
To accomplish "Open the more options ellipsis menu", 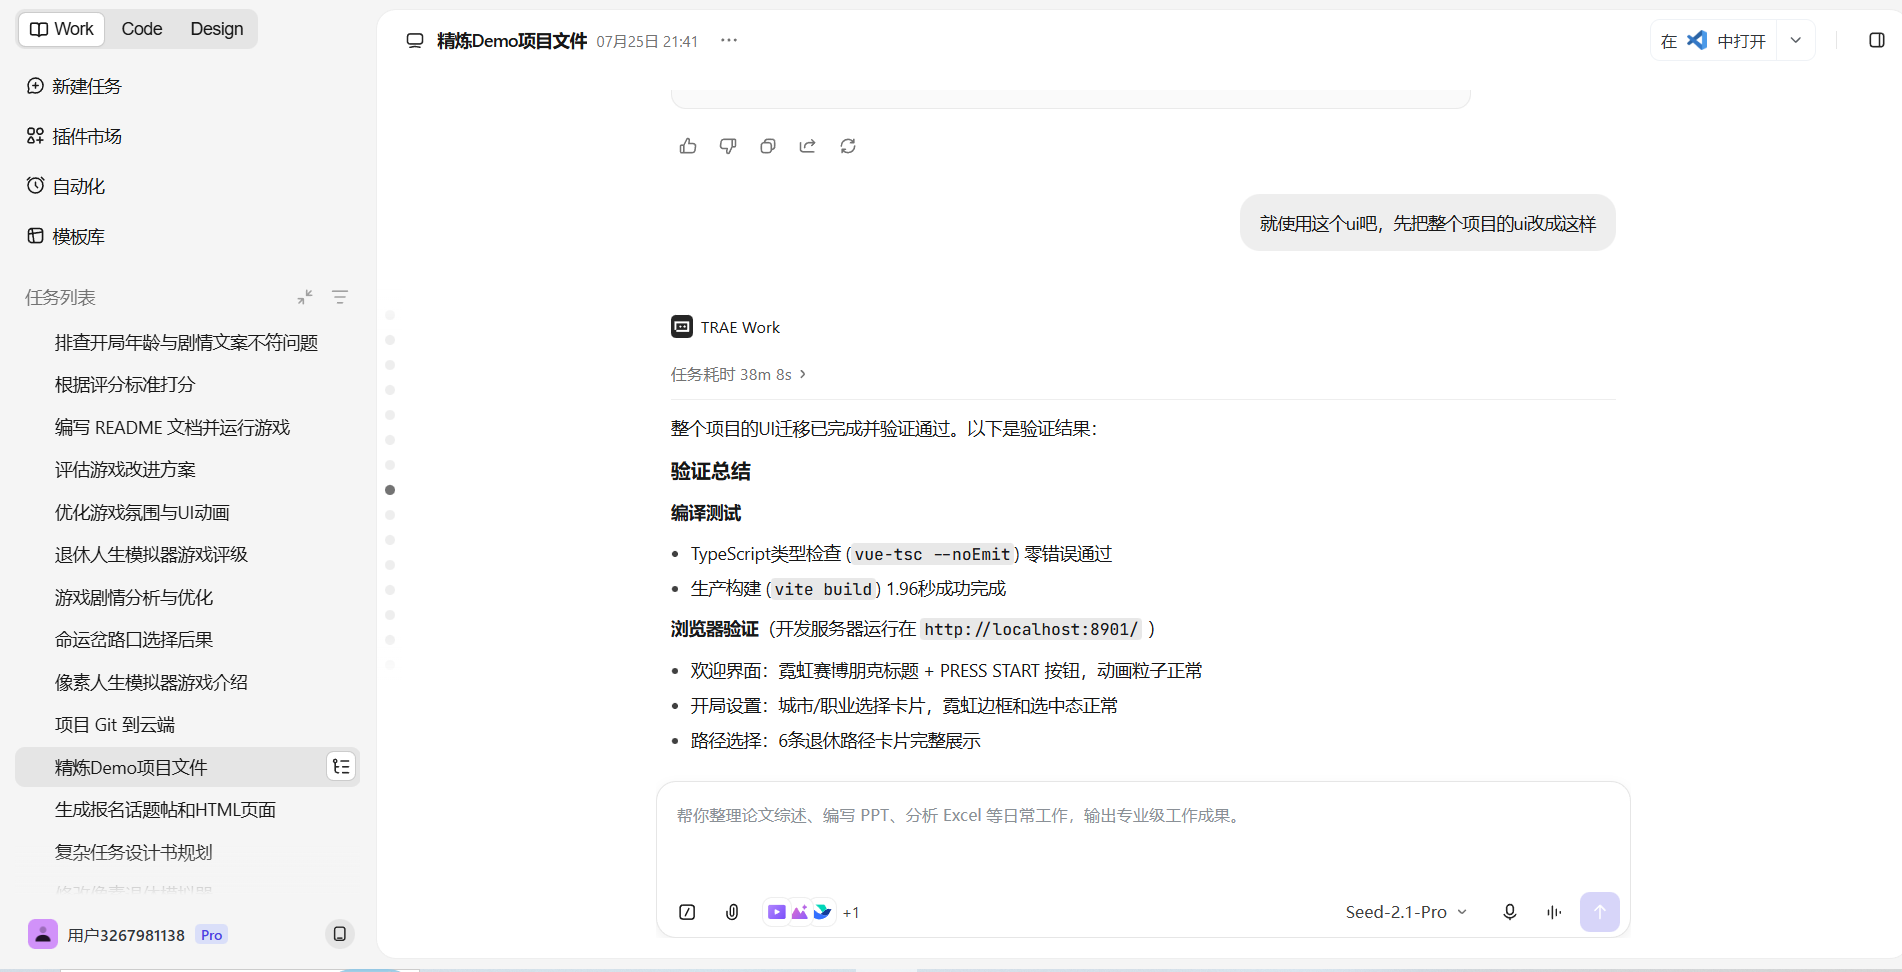I will tap(729, 41).
